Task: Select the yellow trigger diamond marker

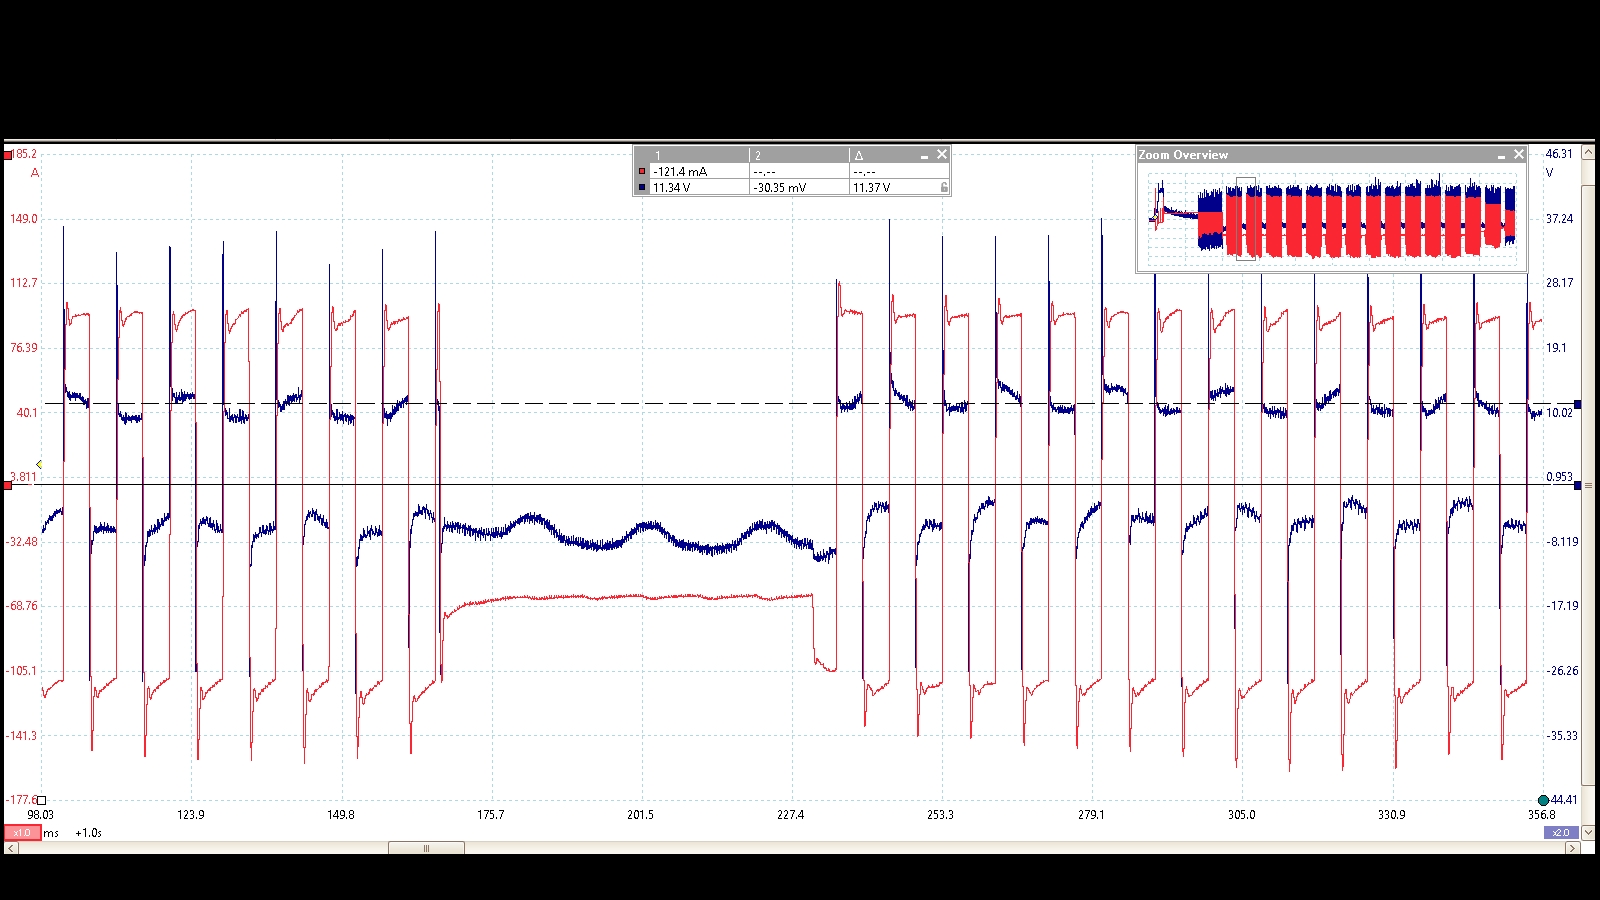Action: (x=39, y=464)
